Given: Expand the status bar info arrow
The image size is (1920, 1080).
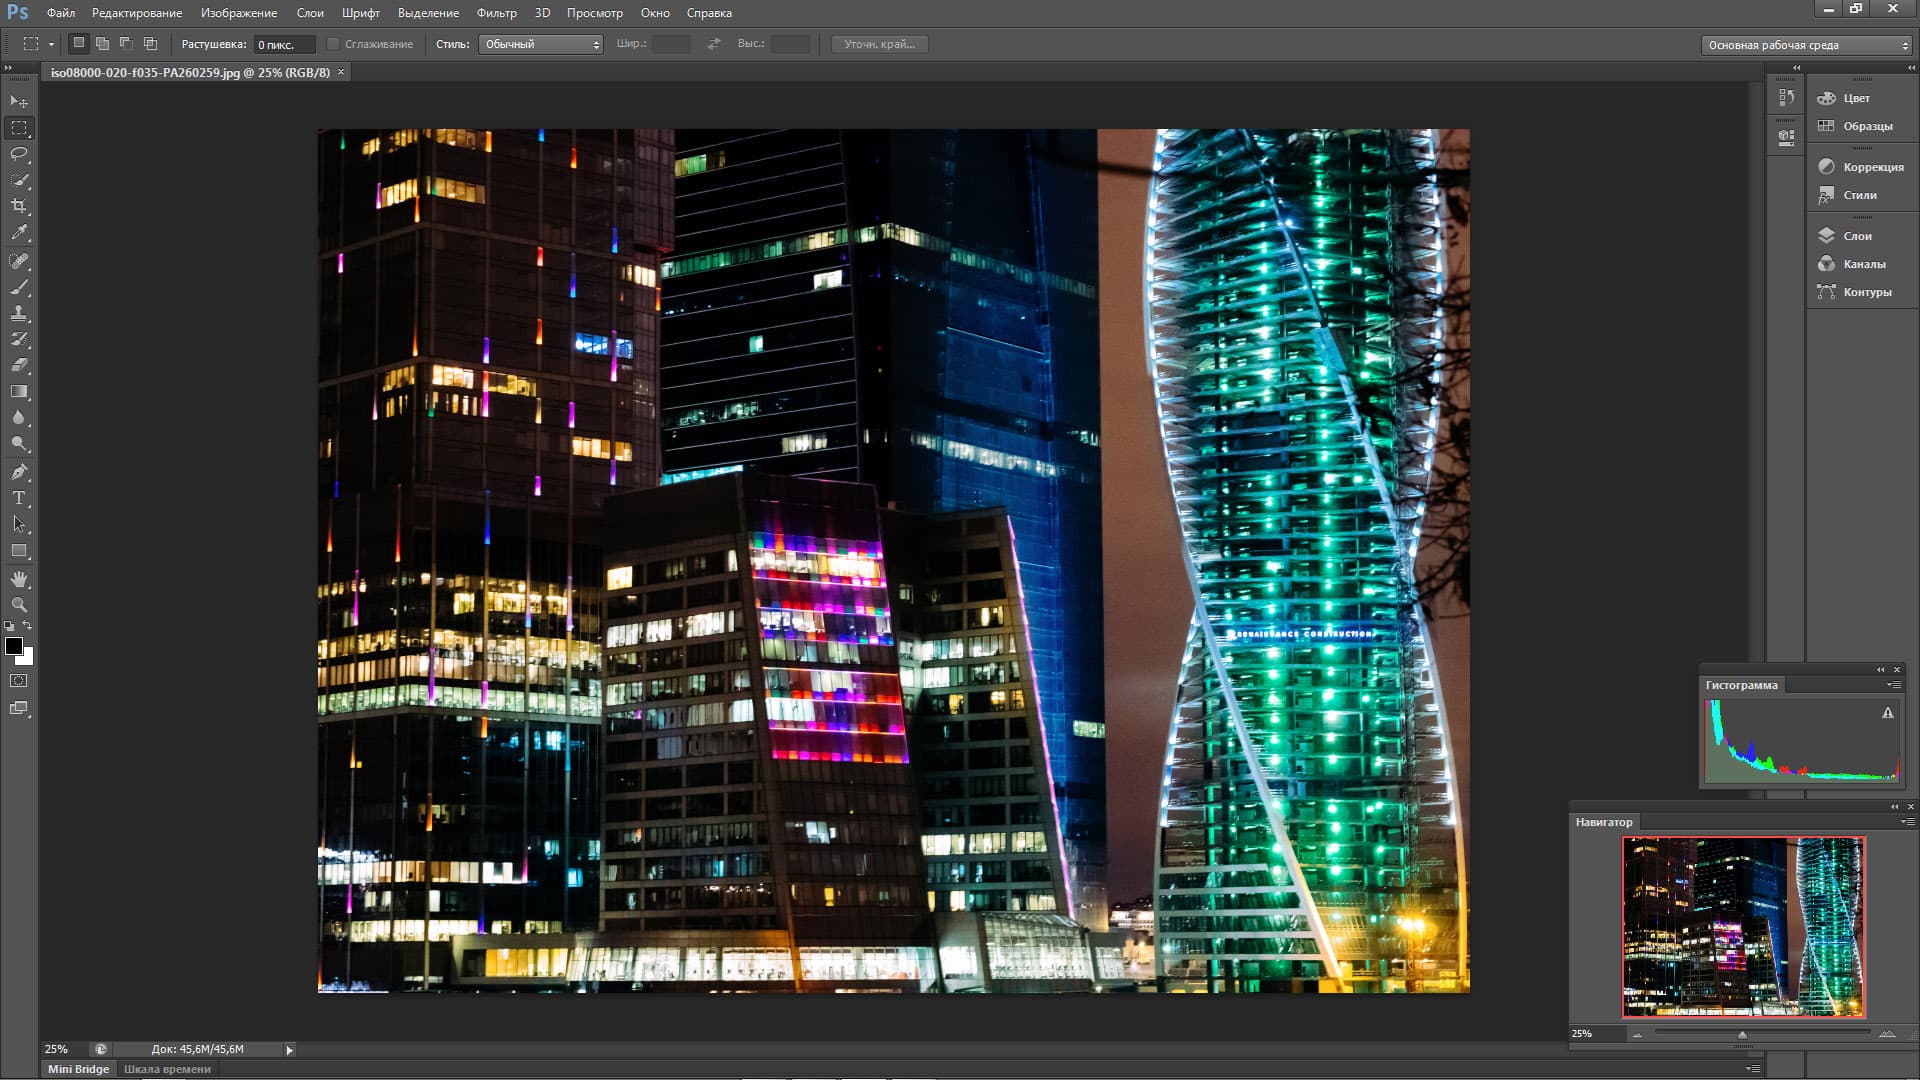Looking at the screenshot, I should (290, 1050).
